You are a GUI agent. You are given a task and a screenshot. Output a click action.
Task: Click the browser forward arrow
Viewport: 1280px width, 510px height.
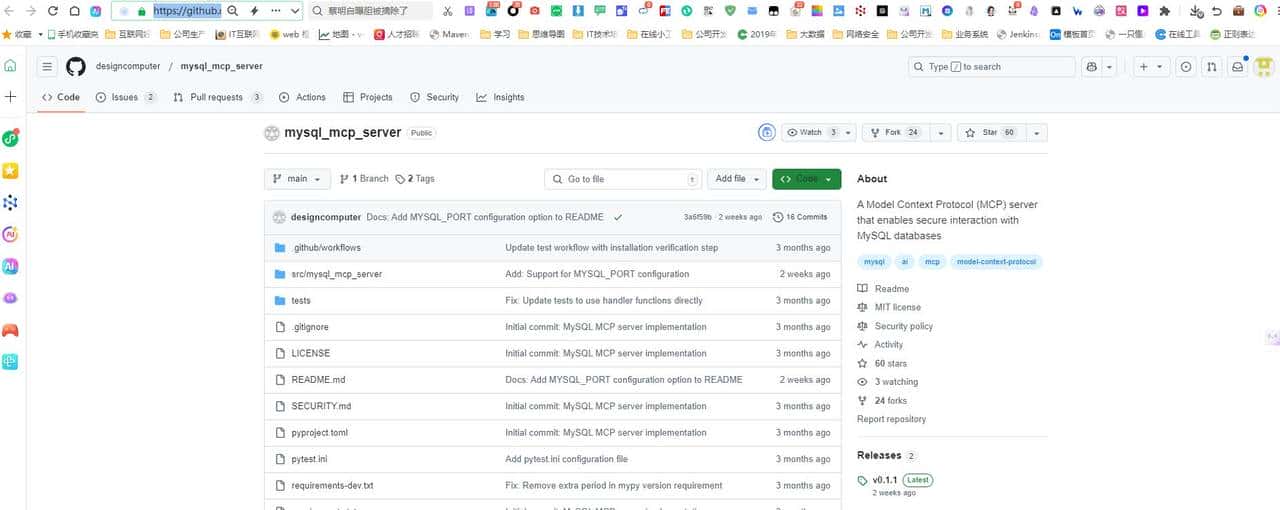[x=30, y=11]
